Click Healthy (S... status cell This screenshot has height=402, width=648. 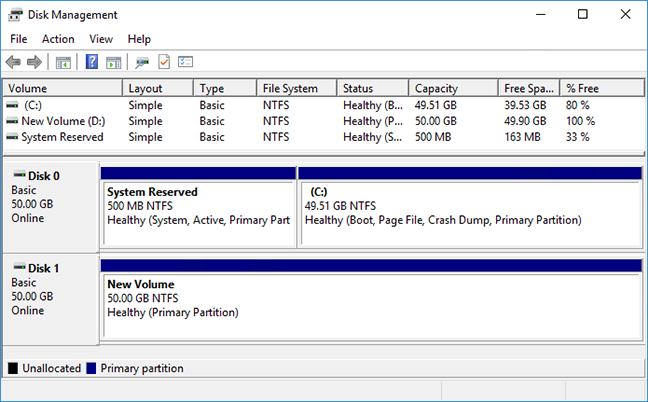point(372,137)
